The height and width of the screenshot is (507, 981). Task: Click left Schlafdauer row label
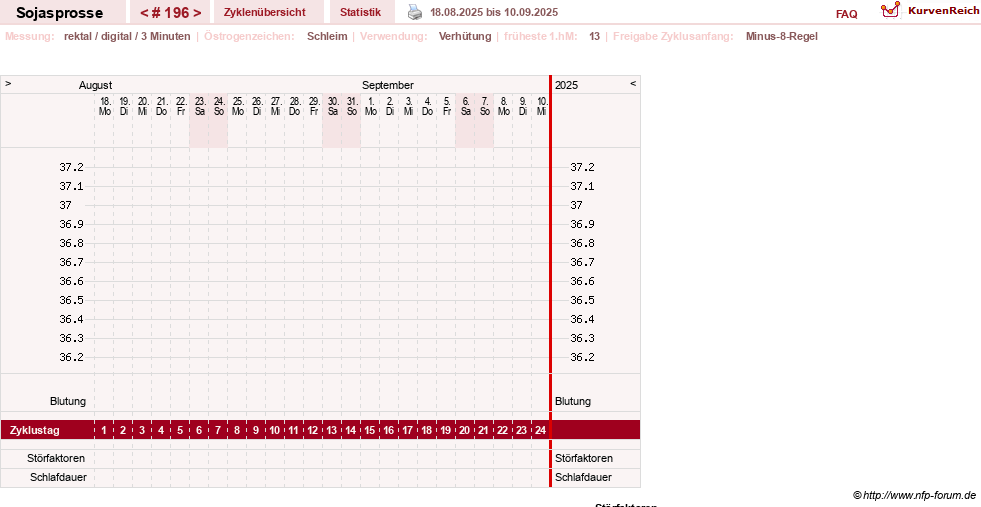click(x=58, y=477)
